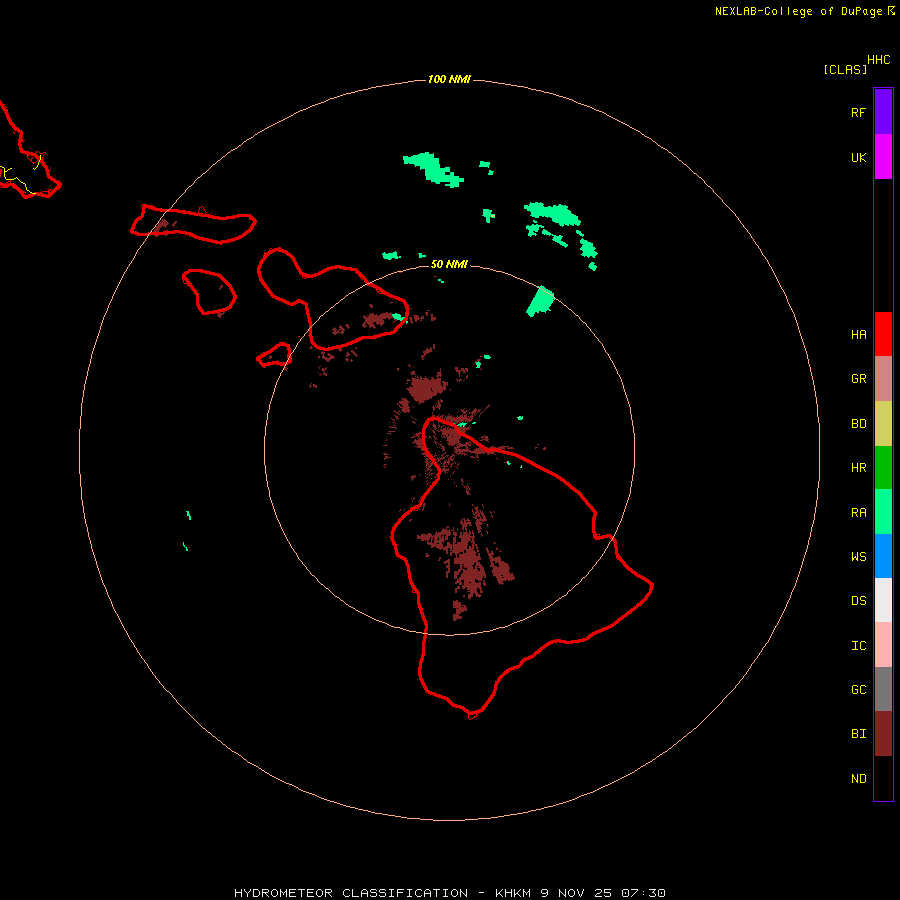The image size is (900, 900).
Task: Click the 'RA' legend label
Action: click(858, 512)
